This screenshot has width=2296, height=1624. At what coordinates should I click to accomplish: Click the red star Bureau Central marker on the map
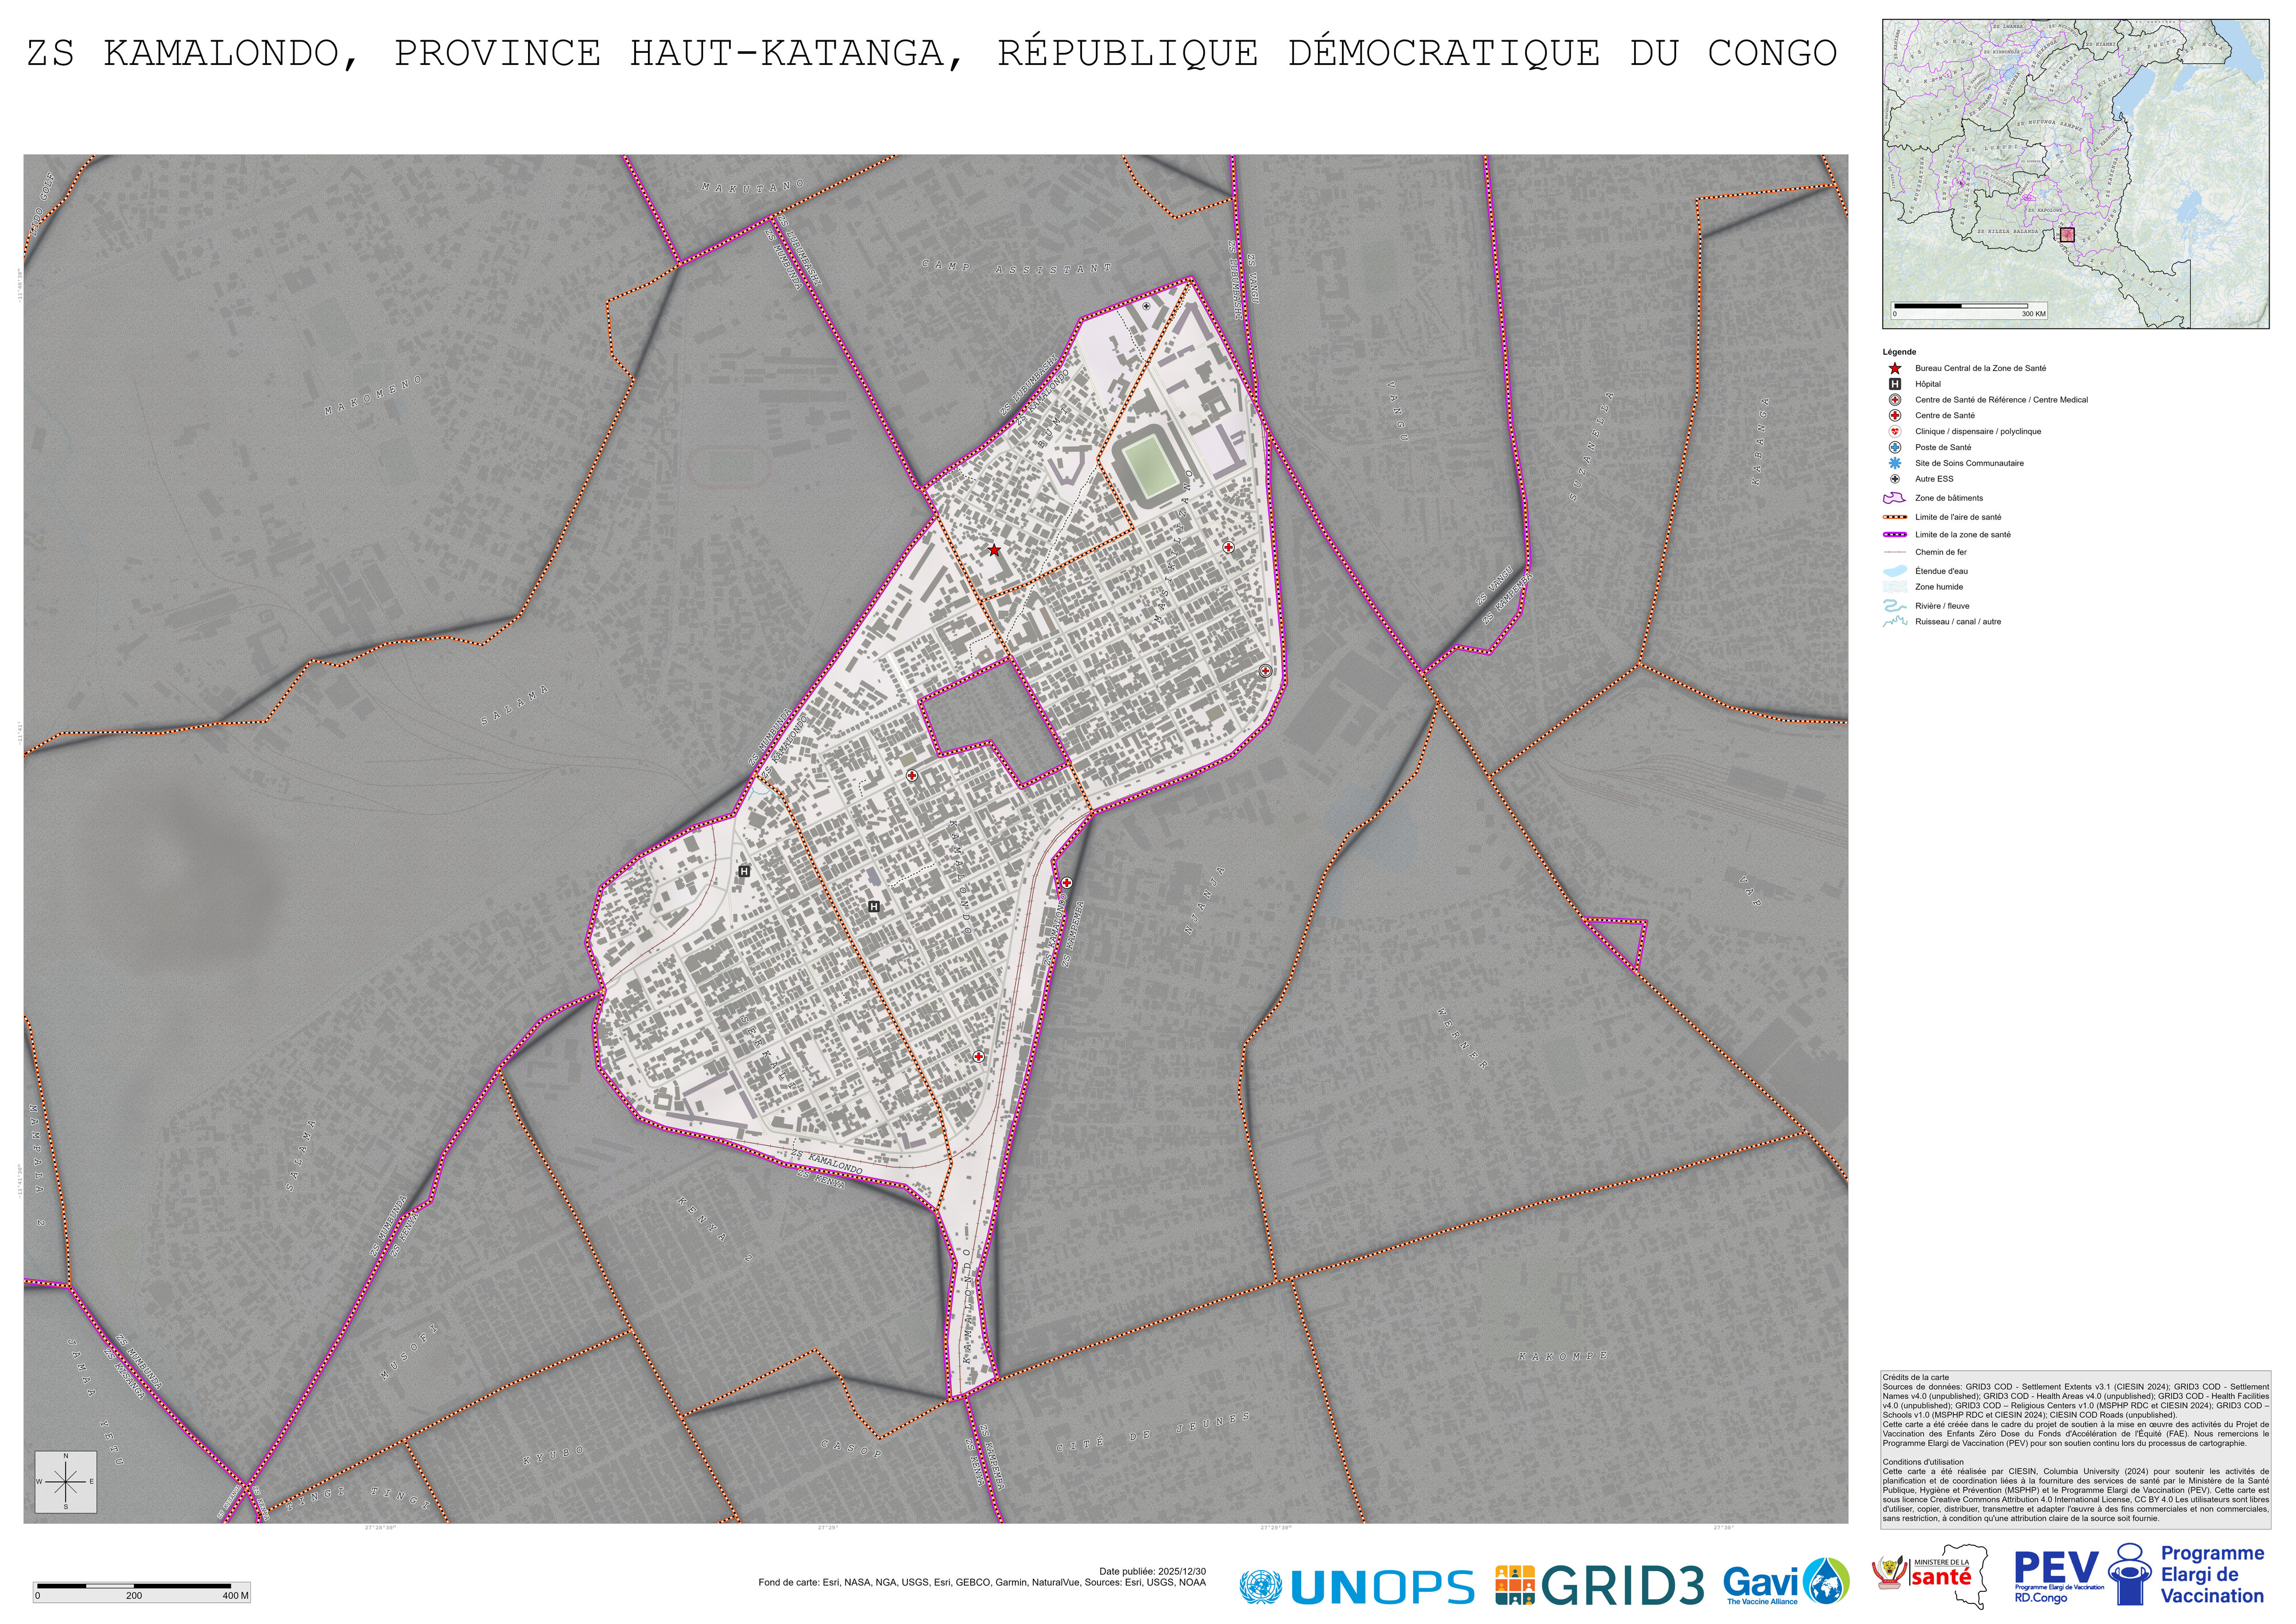(994, 550)
